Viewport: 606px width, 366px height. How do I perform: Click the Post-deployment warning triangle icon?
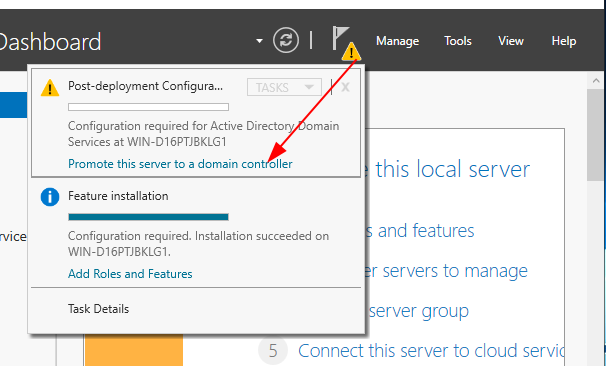(x=50, y=88)
